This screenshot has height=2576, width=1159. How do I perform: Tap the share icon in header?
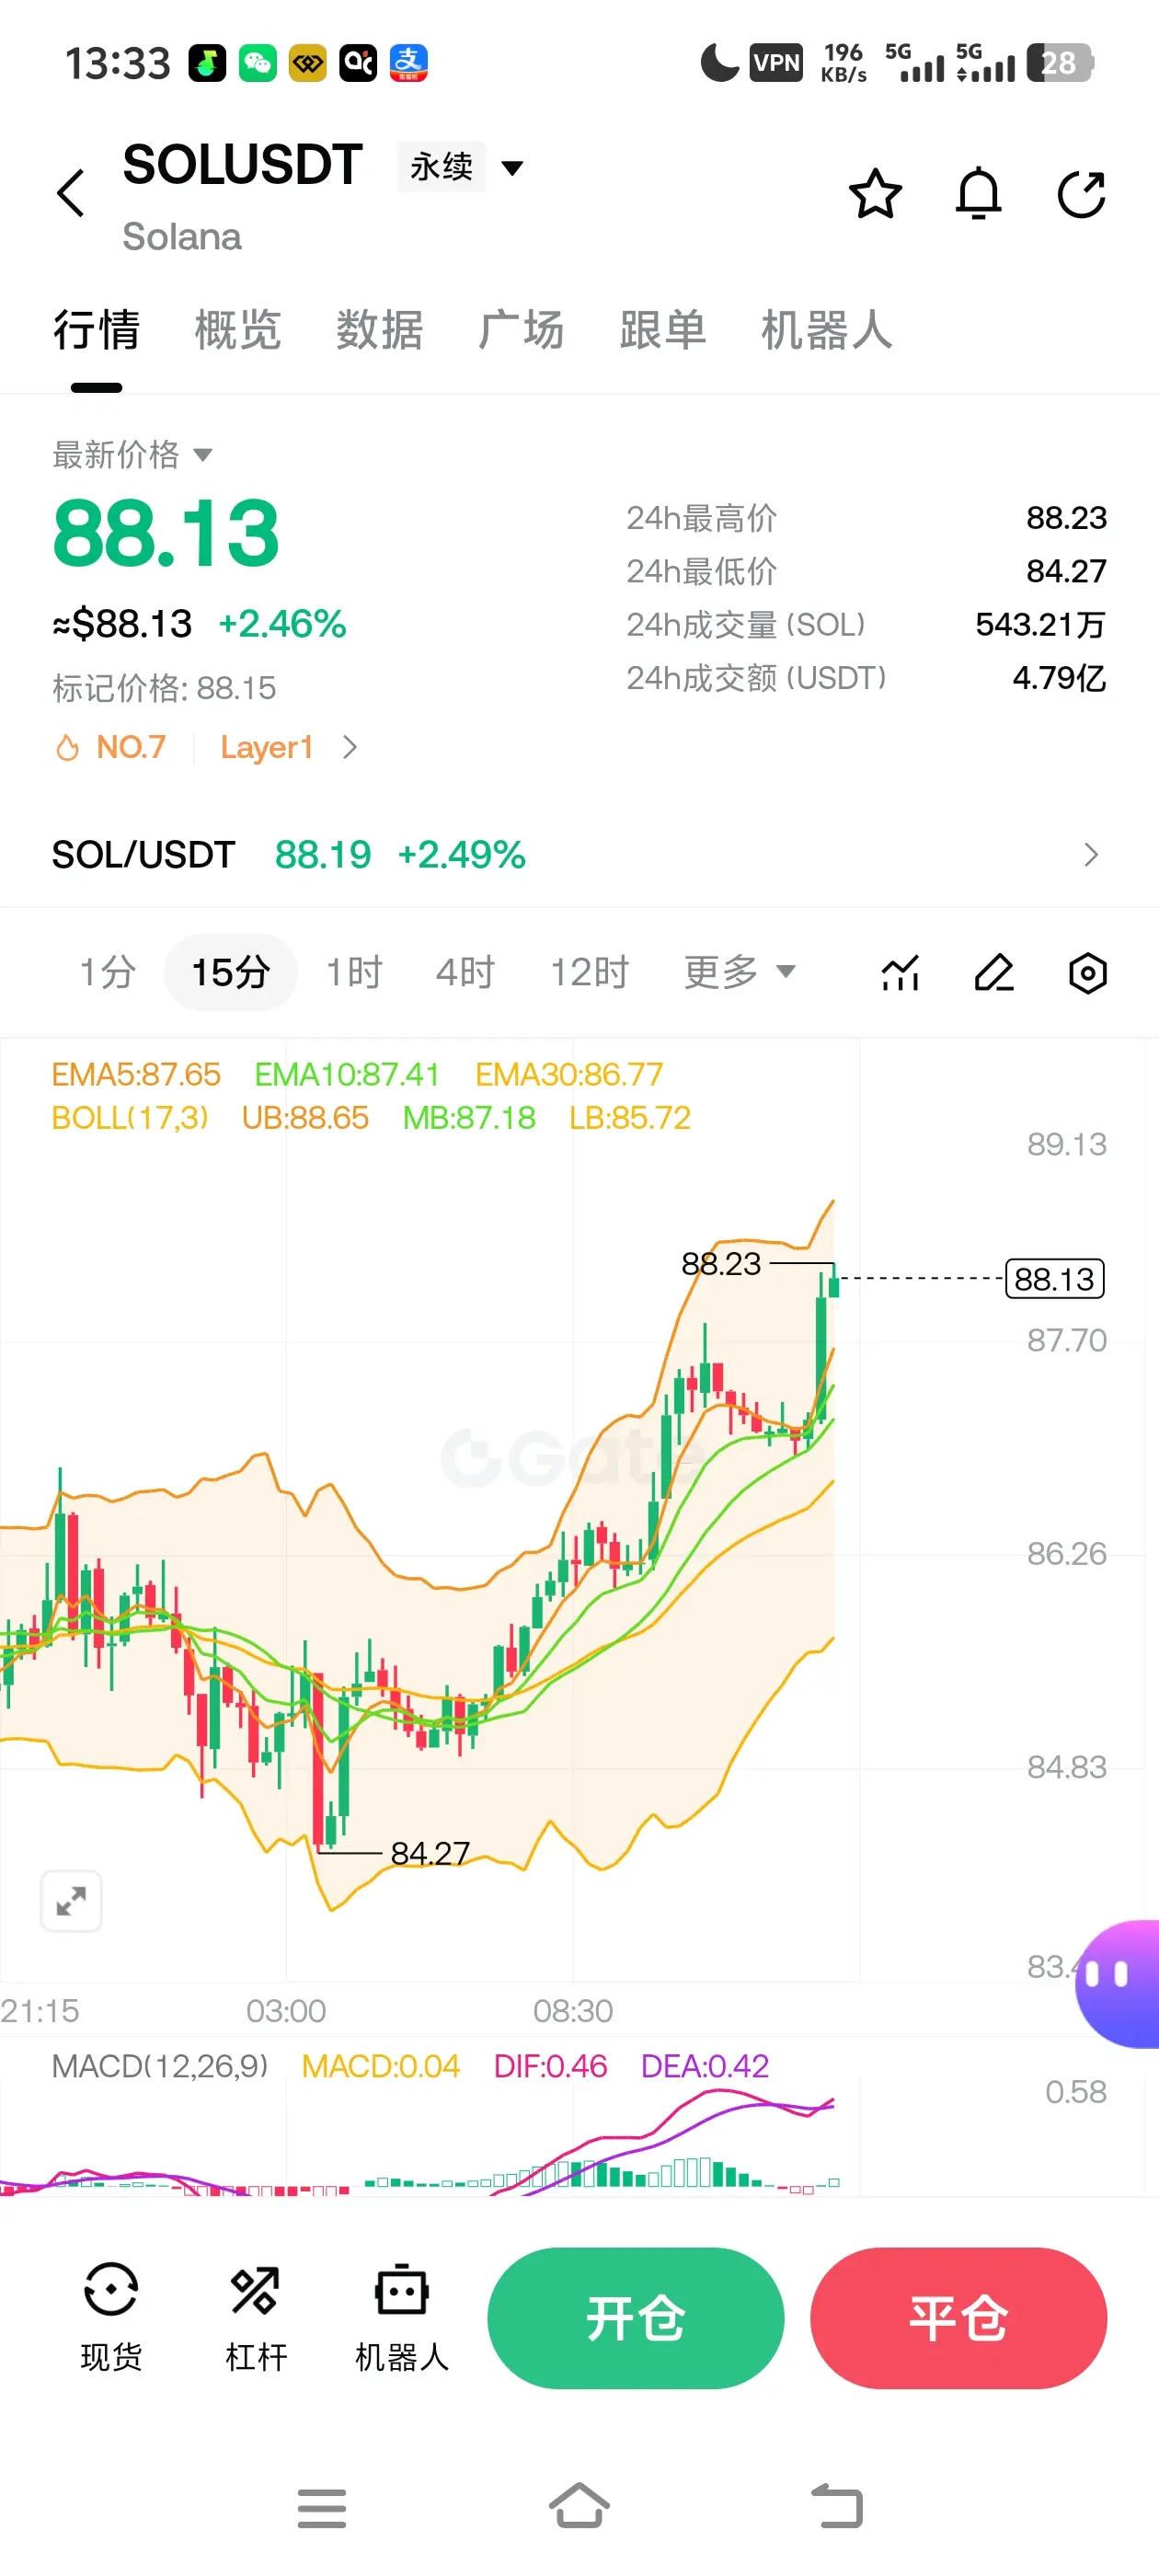click(x=1081, y=193)
